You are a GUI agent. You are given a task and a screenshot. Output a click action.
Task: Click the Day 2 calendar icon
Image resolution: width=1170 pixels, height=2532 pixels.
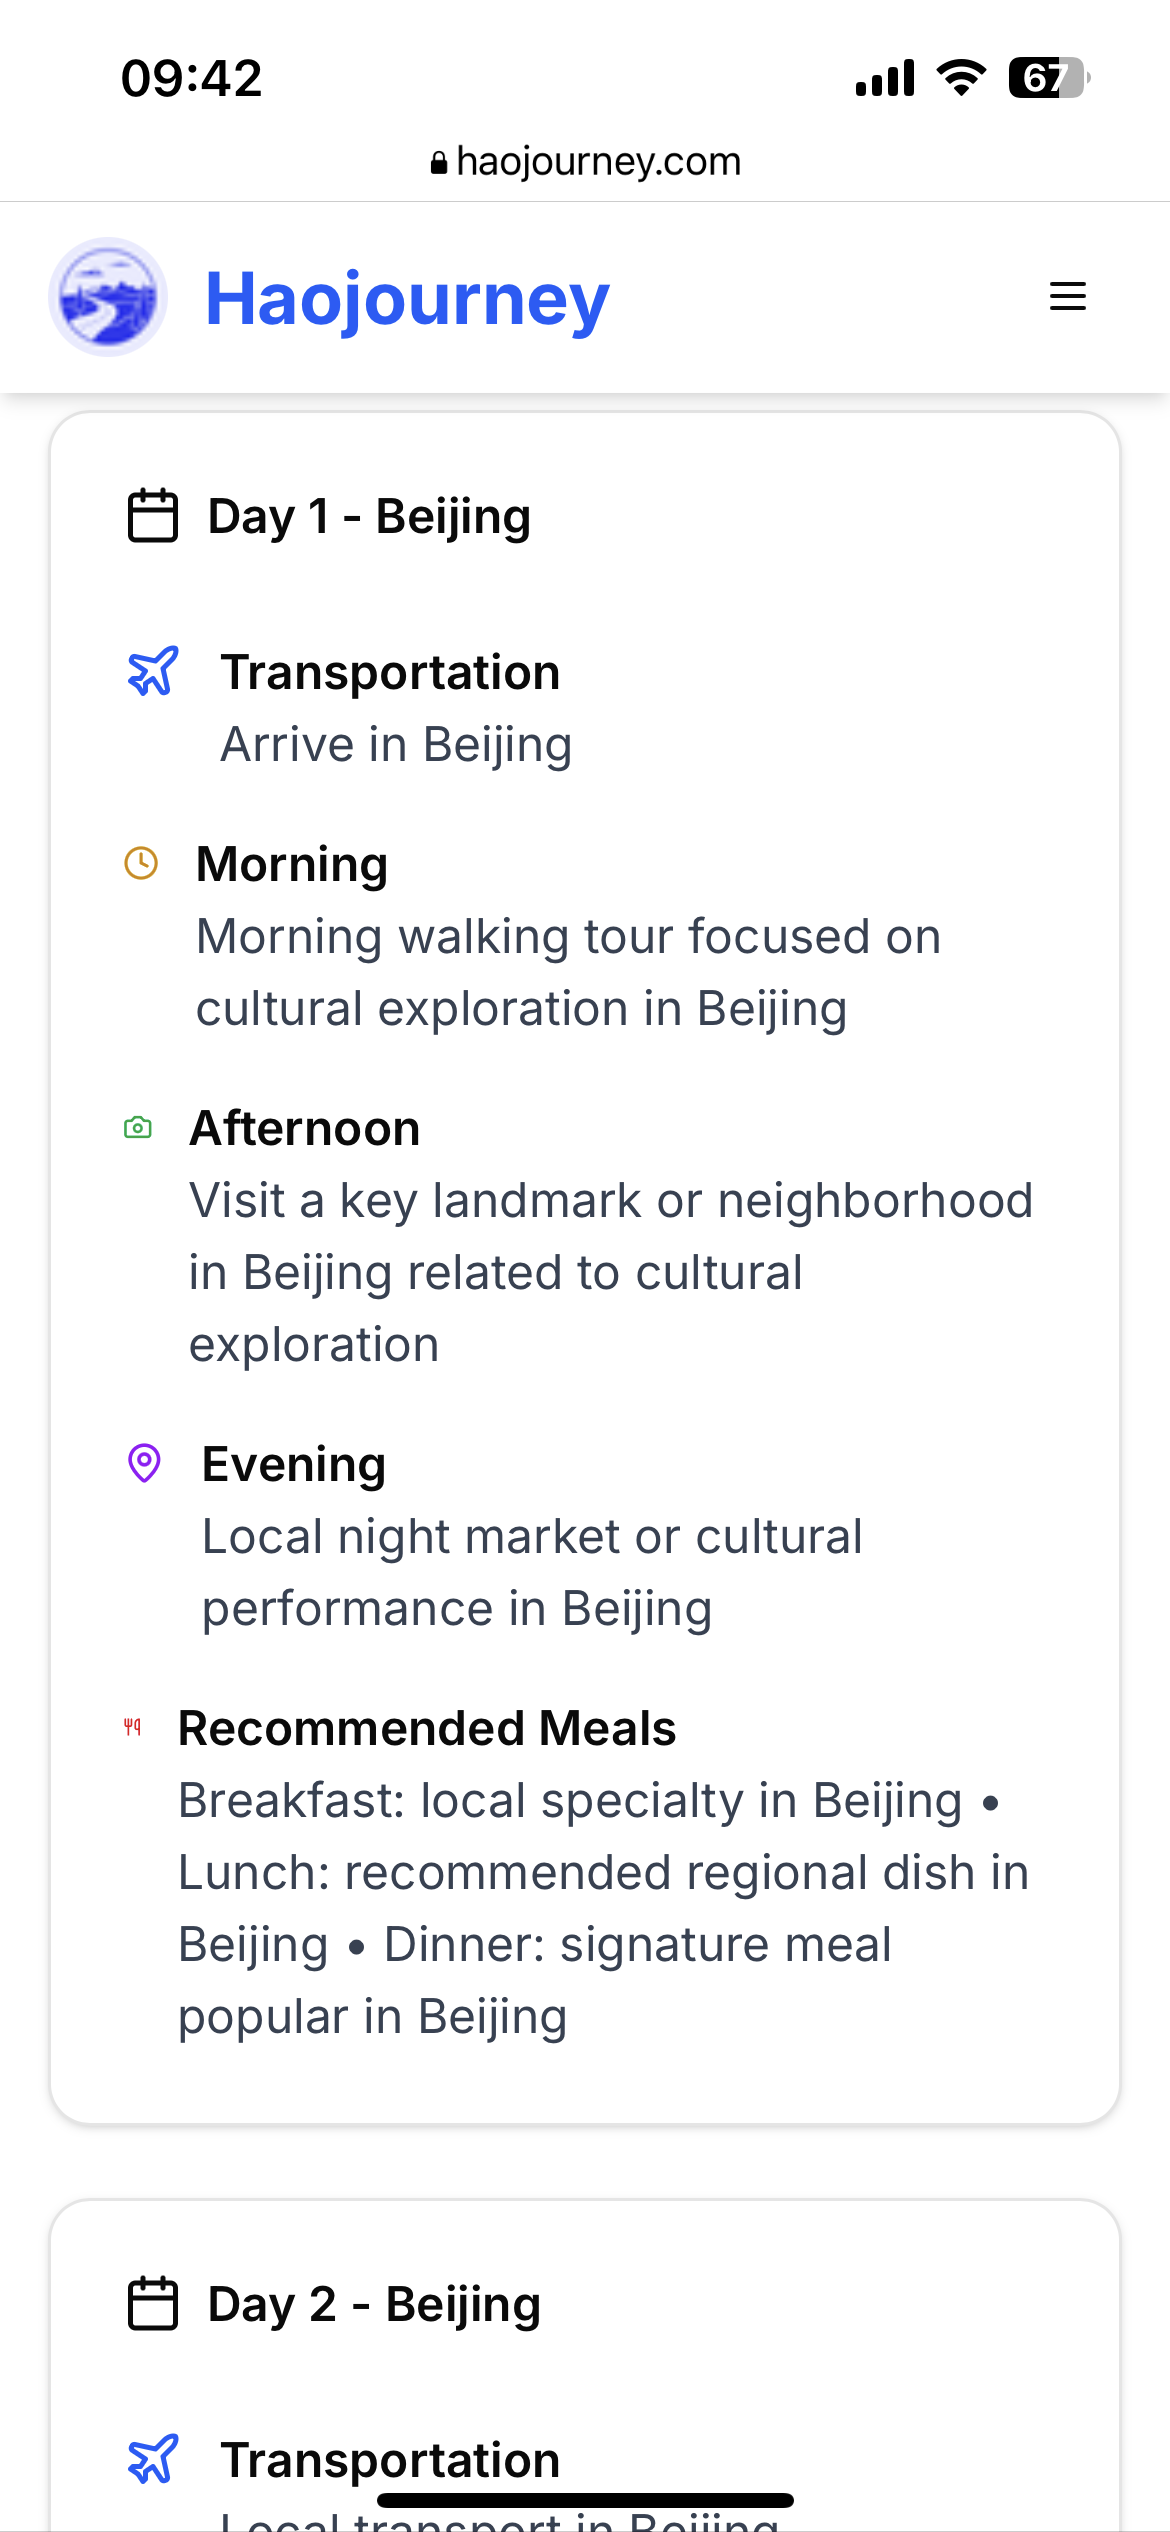point(153,2304)
